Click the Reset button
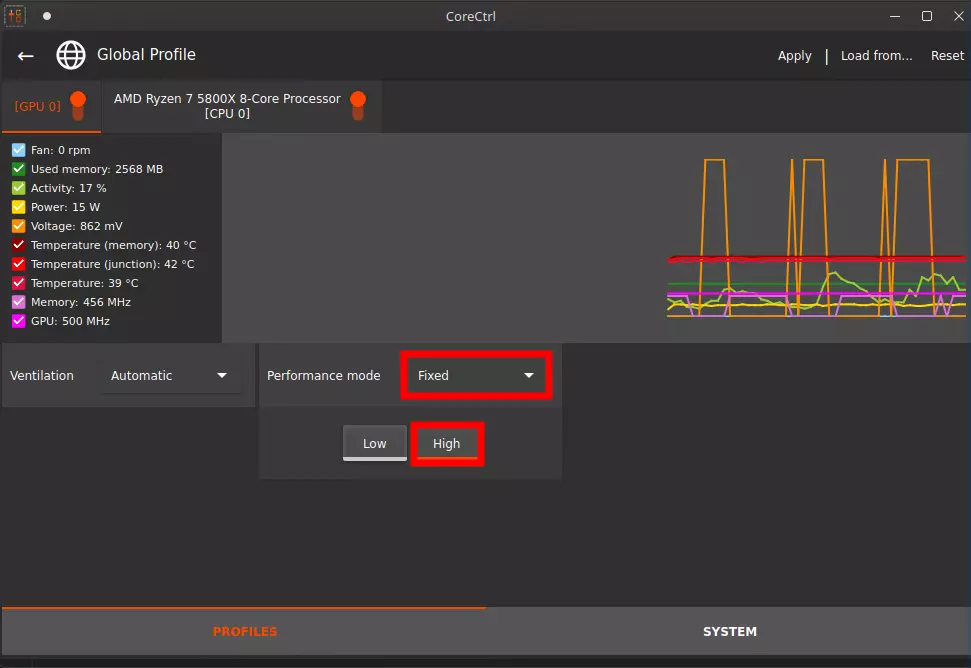Image resolution: width=971 pixels, height=668 pixels. tap(947, 56)
